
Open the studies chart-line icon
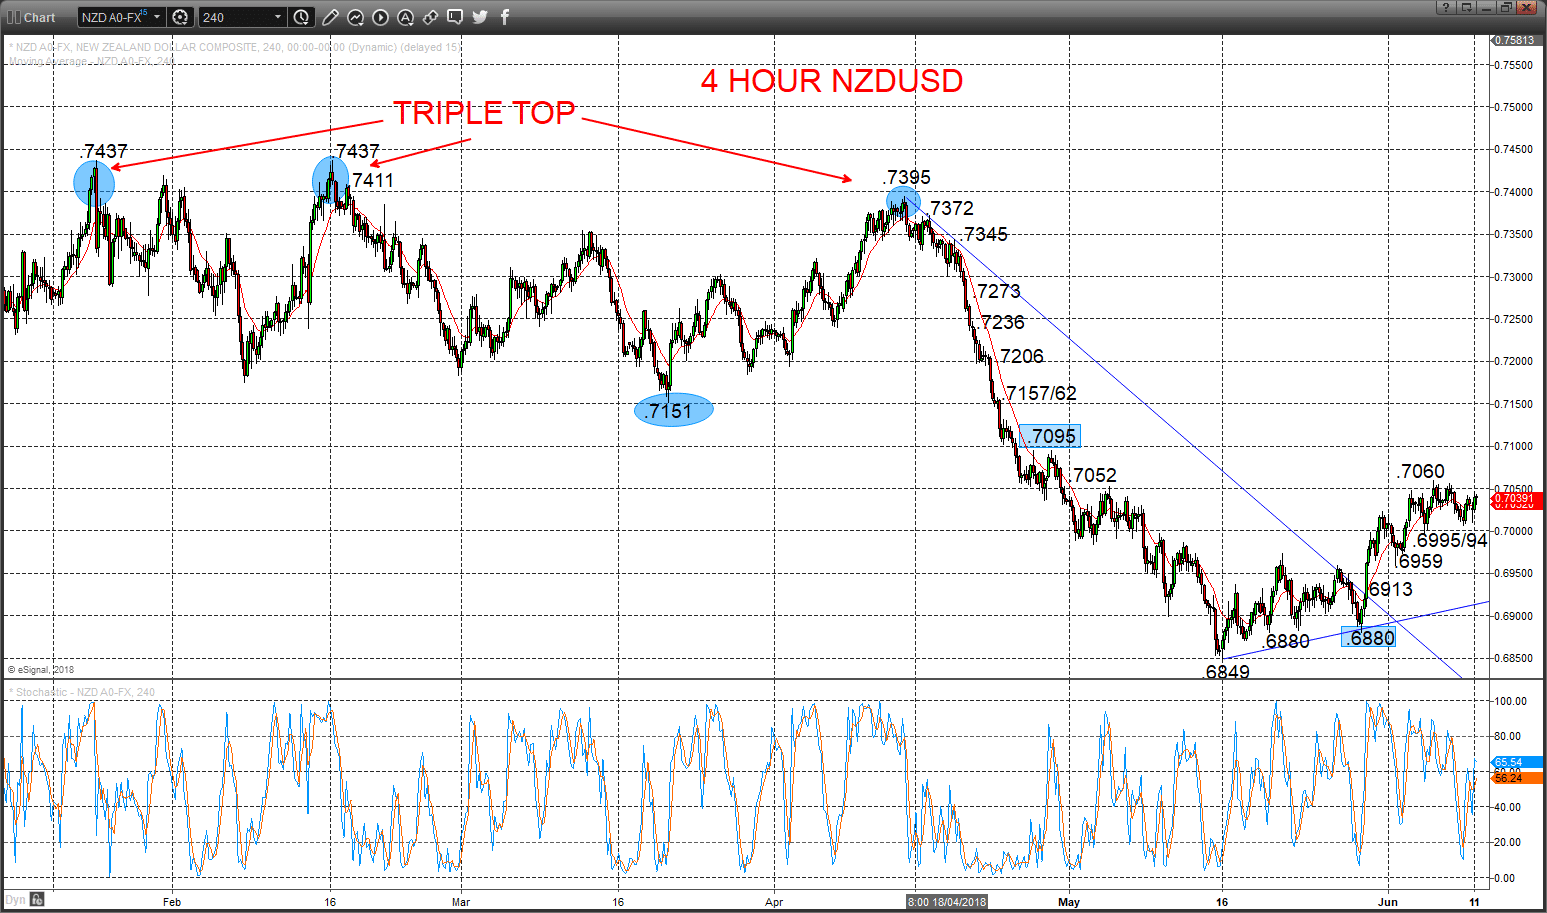(356, 17)
